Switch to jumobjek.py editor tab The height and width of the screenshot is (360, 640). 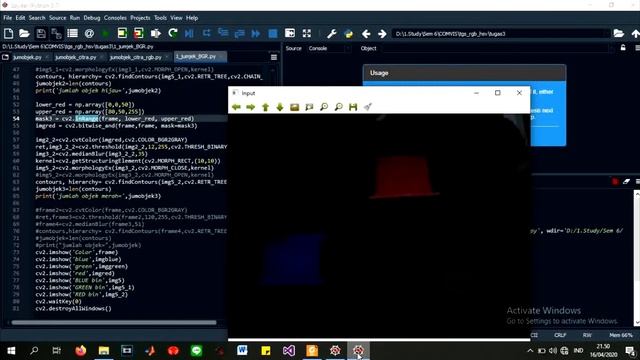click(x=27, y=57)
